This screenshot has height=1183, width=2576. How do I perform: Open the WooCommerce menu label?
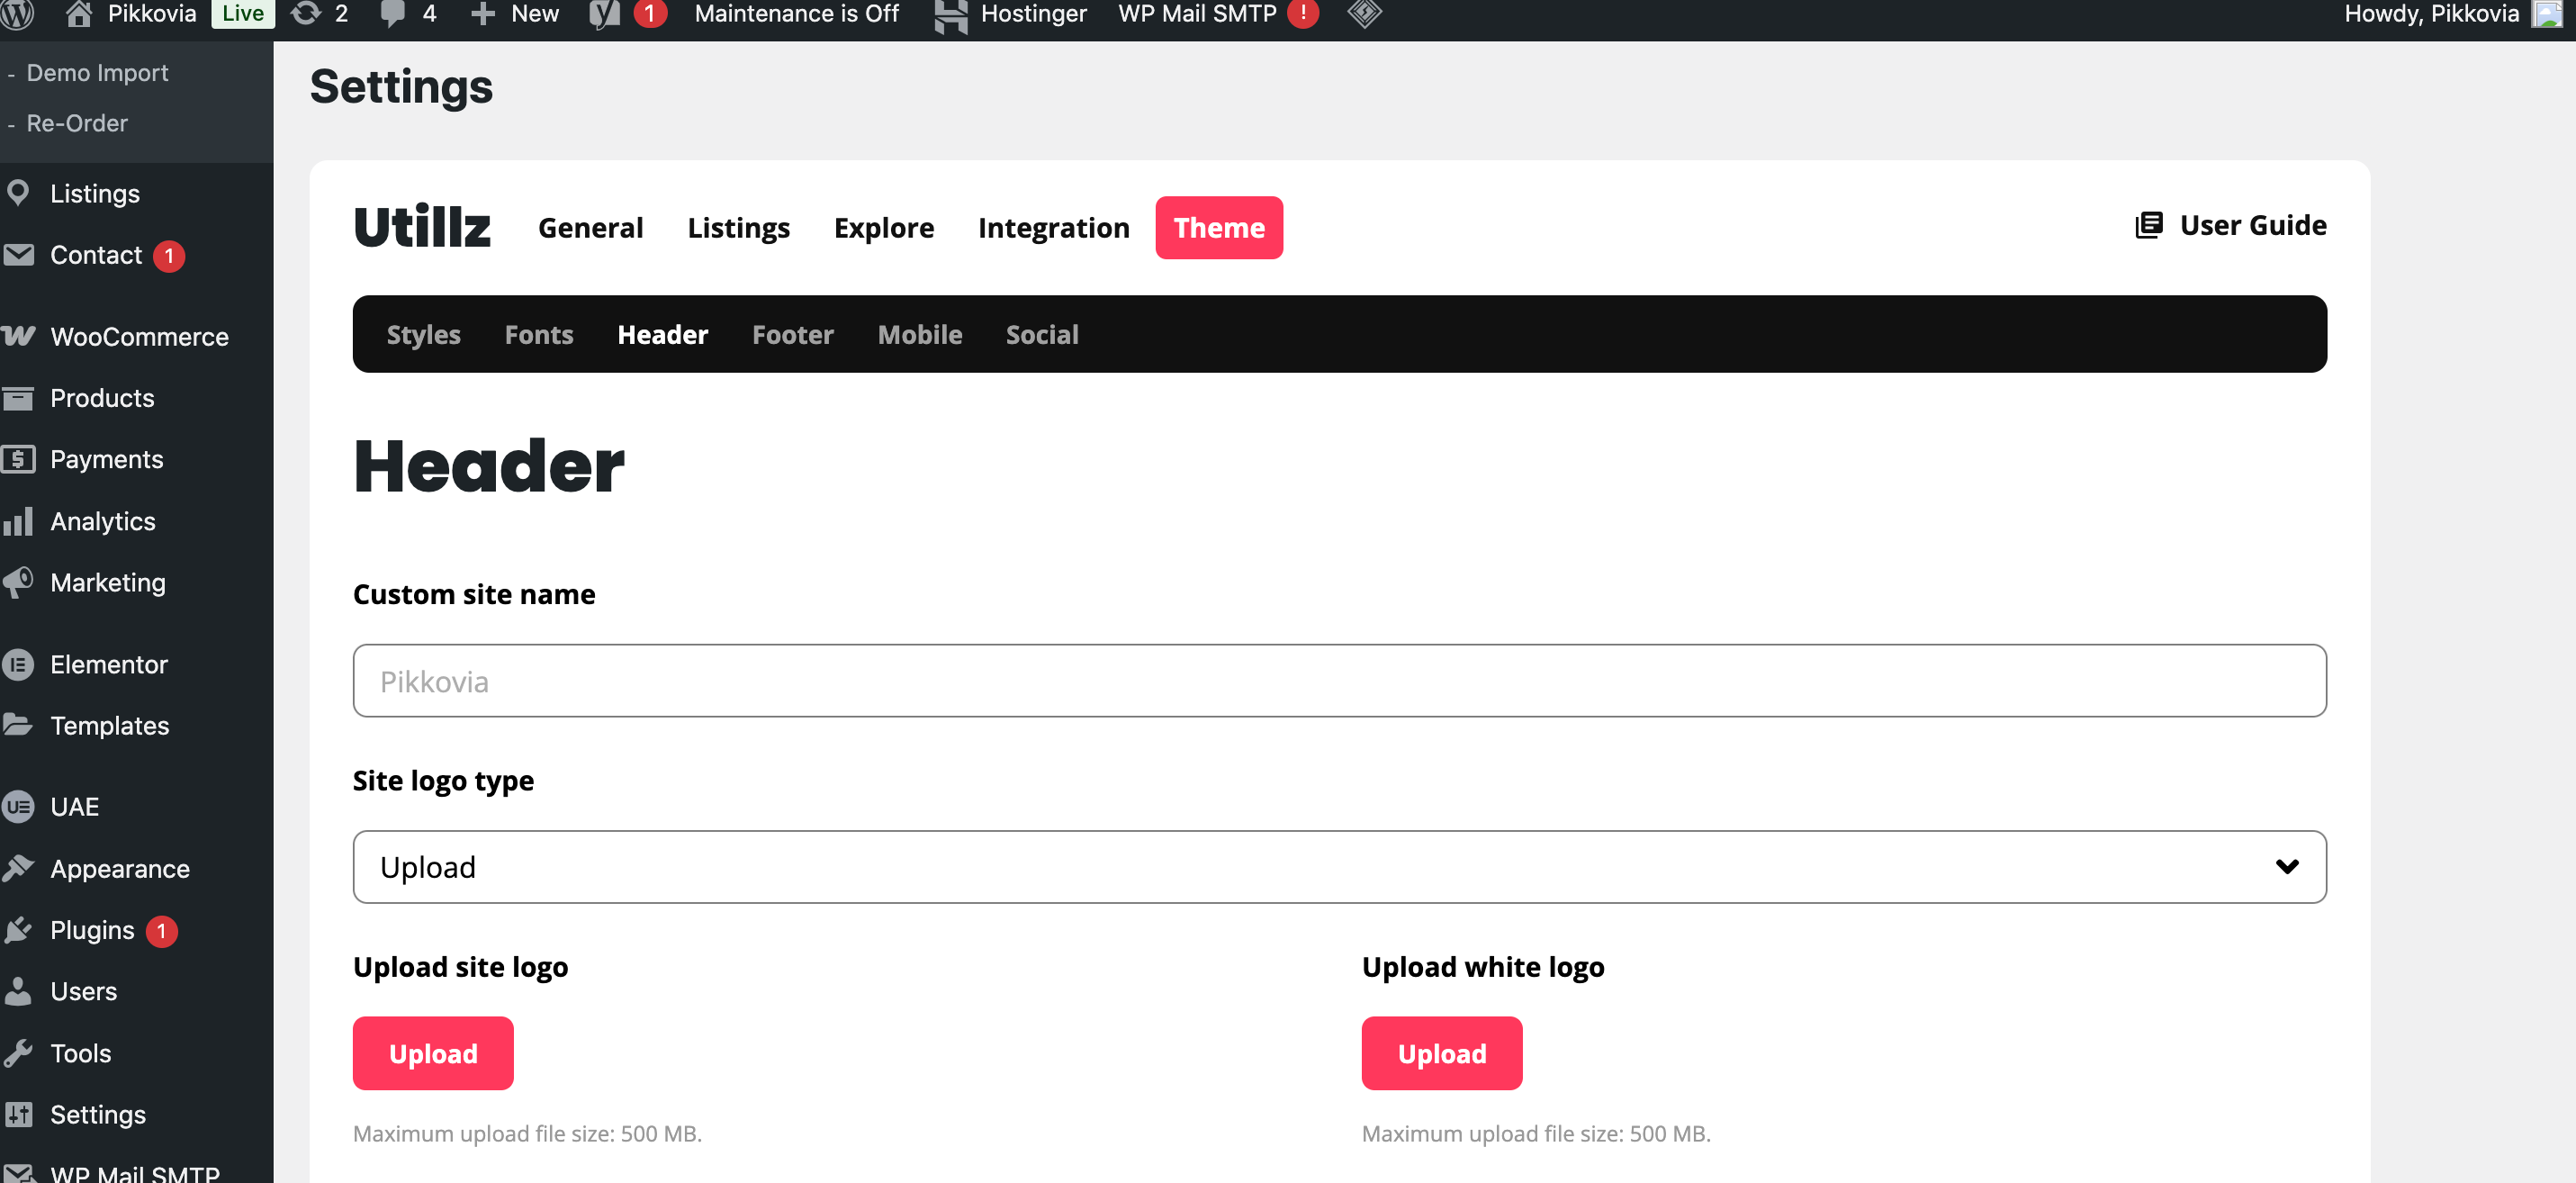click(139, 336)
